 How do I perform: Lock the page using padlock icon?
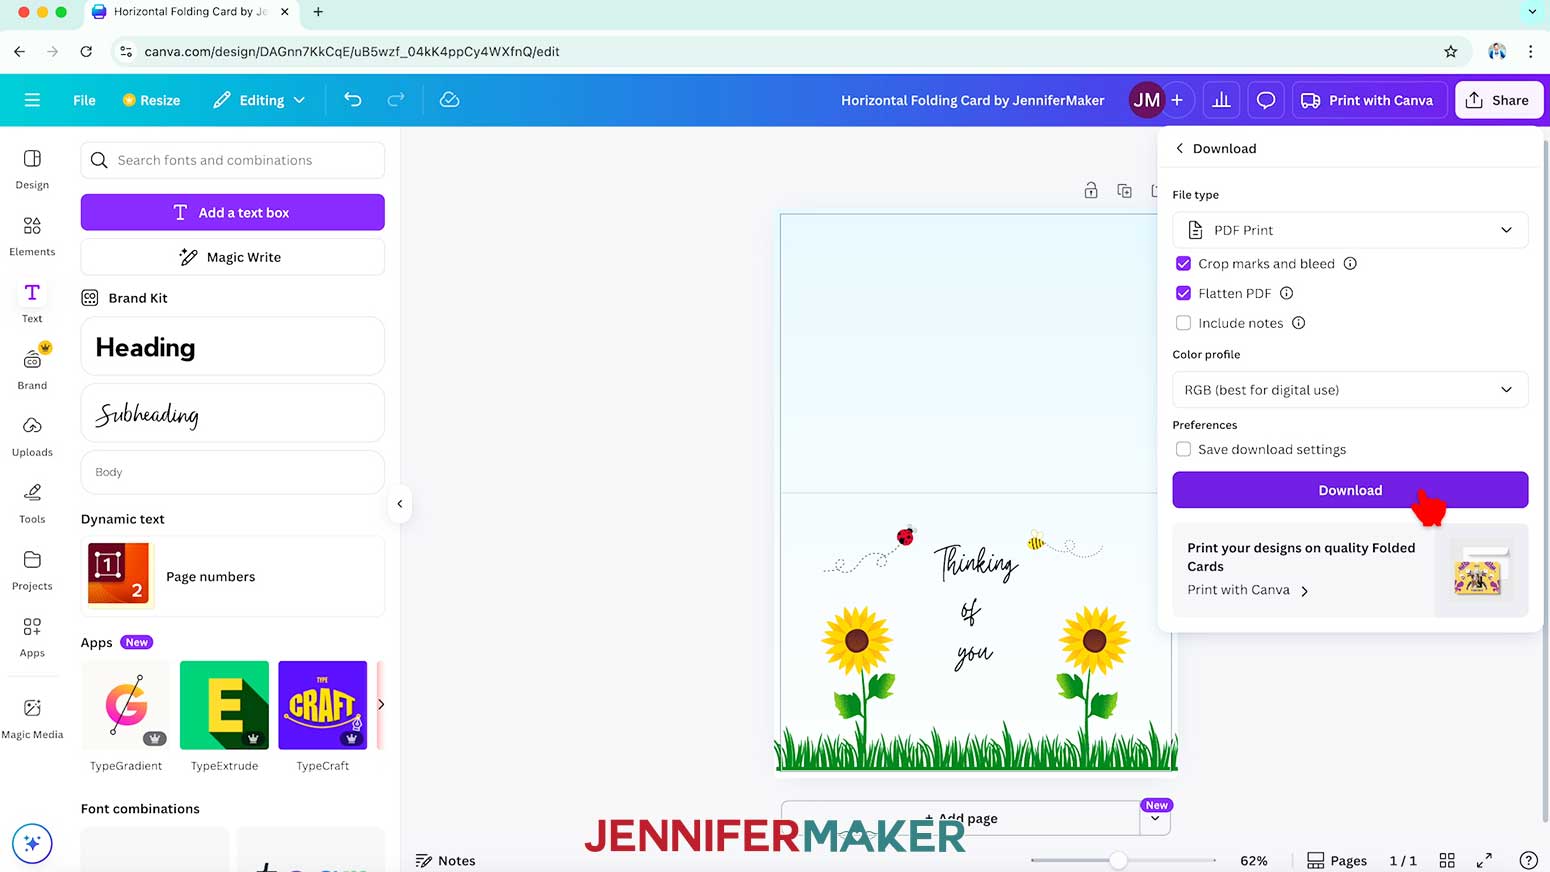click(x=1091, y=190)
